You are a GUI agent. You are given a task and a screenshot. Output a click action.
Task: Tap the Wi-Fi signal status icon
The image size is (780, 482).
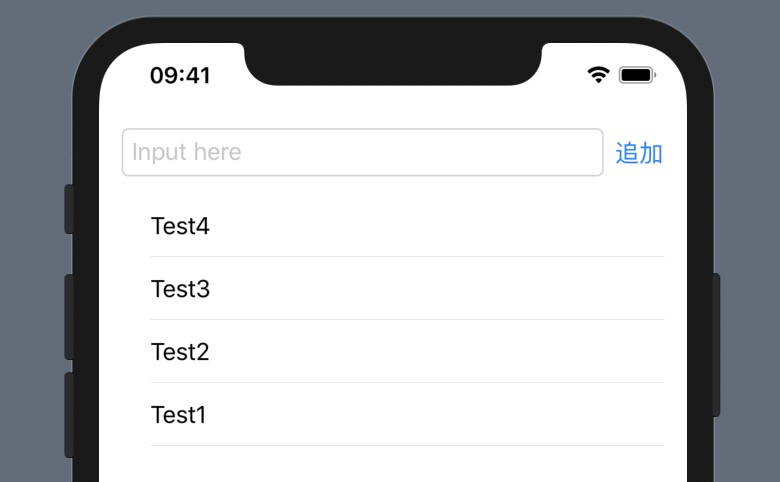[598, 75]
